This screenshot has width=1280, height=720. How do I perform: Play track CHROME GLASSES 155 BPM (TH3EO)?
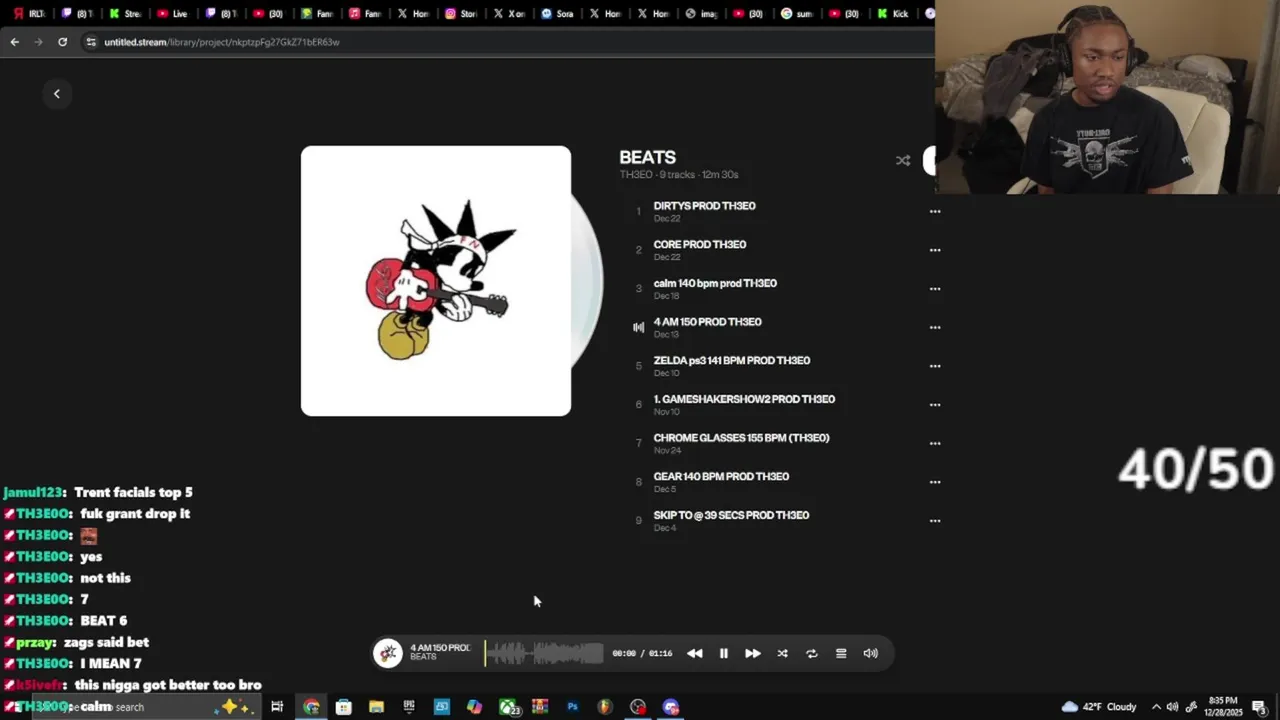pyautogui.click(x=741, y=438)
